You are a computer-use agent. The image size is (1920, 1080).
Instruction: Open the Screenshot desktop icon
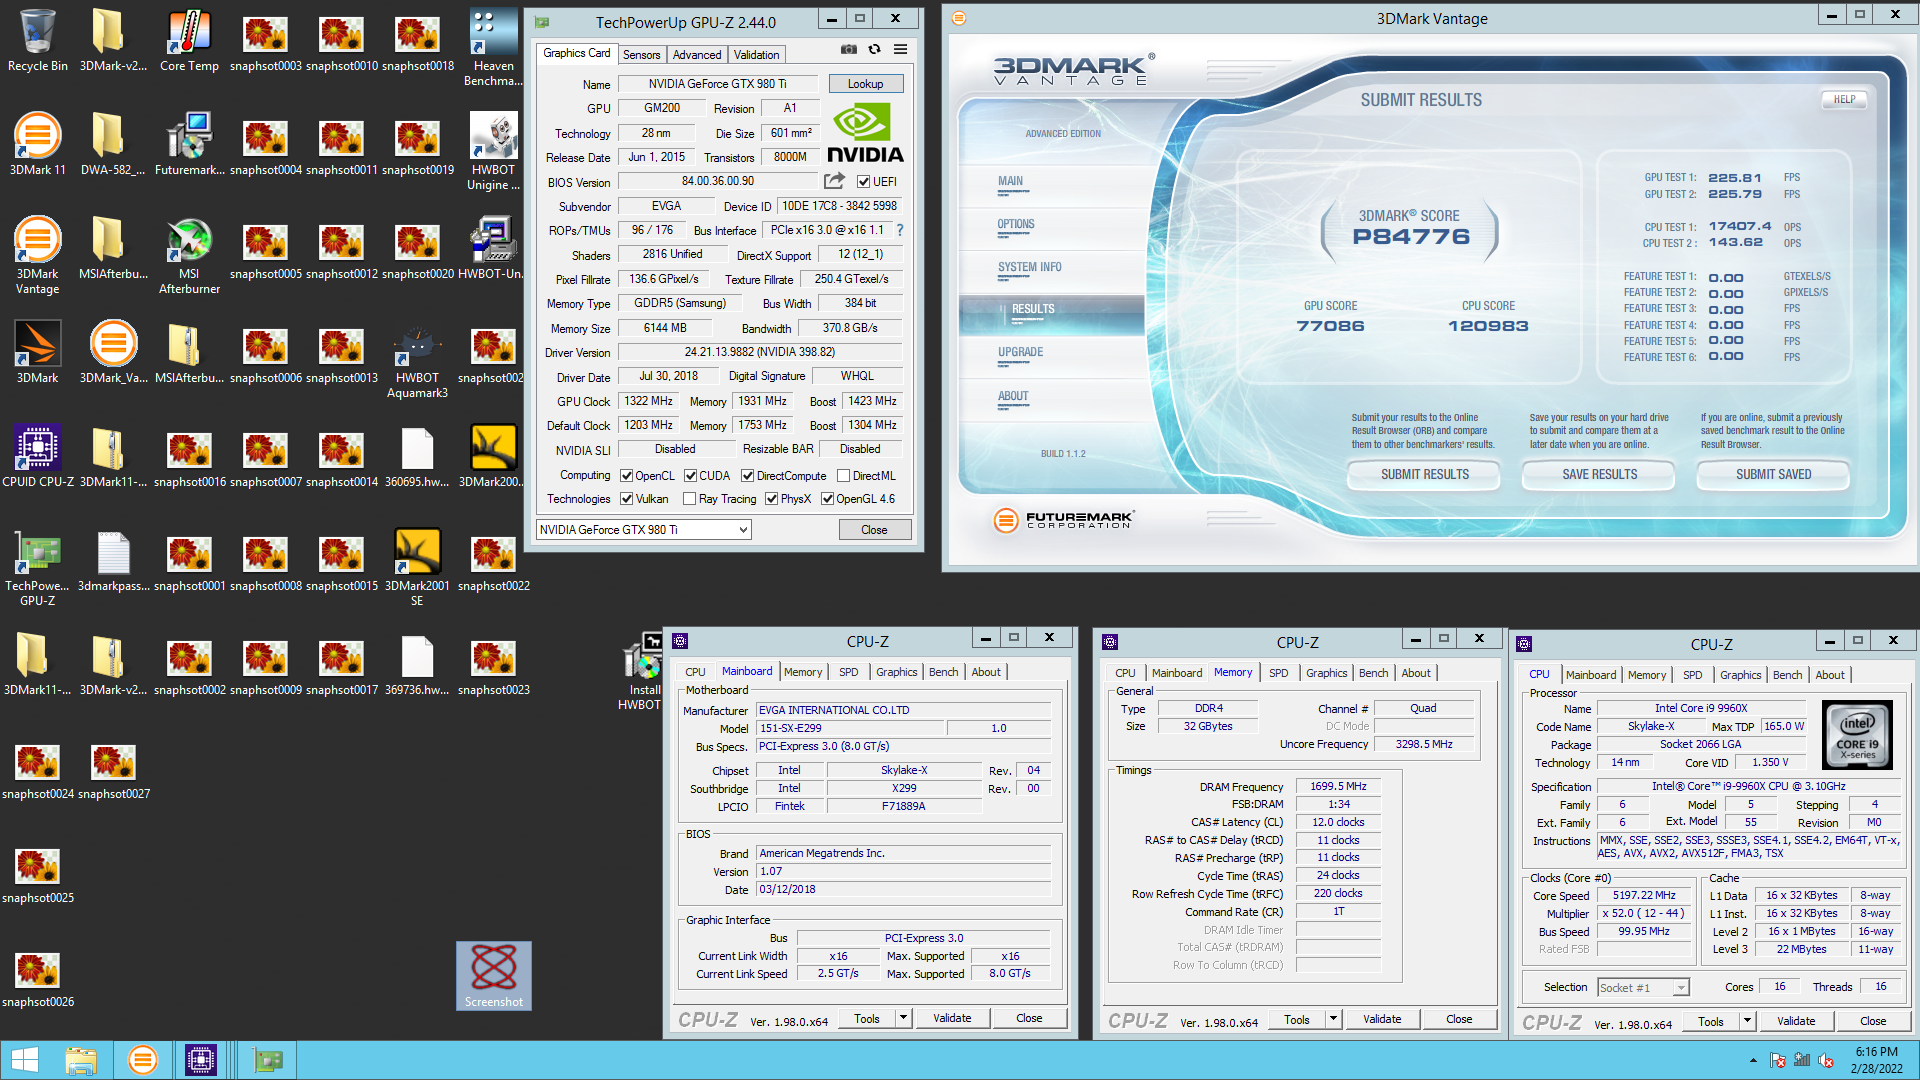(x=494, y=976)
